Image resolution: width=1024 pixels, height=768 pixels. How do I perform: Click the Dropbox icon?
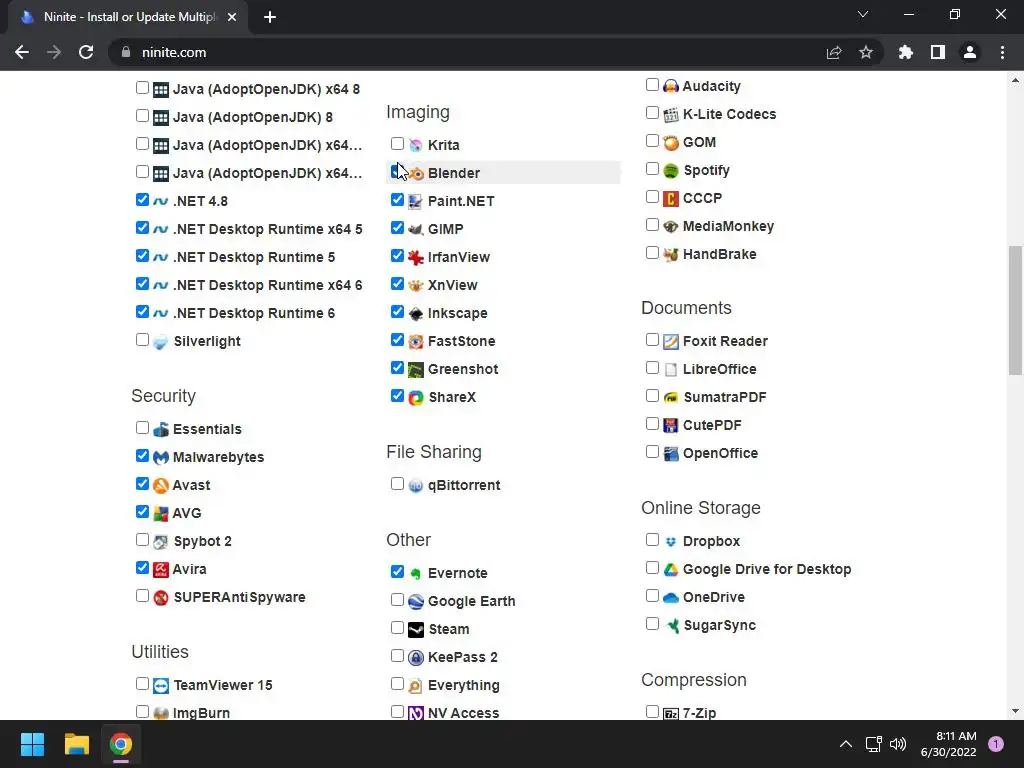671,541
